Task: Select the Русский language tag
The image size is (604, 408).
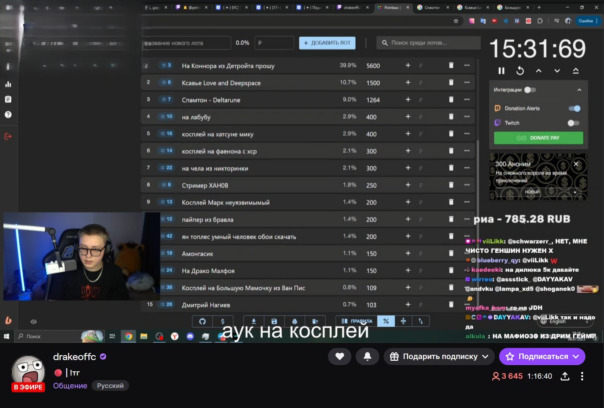Action: (x=111, y=385)
